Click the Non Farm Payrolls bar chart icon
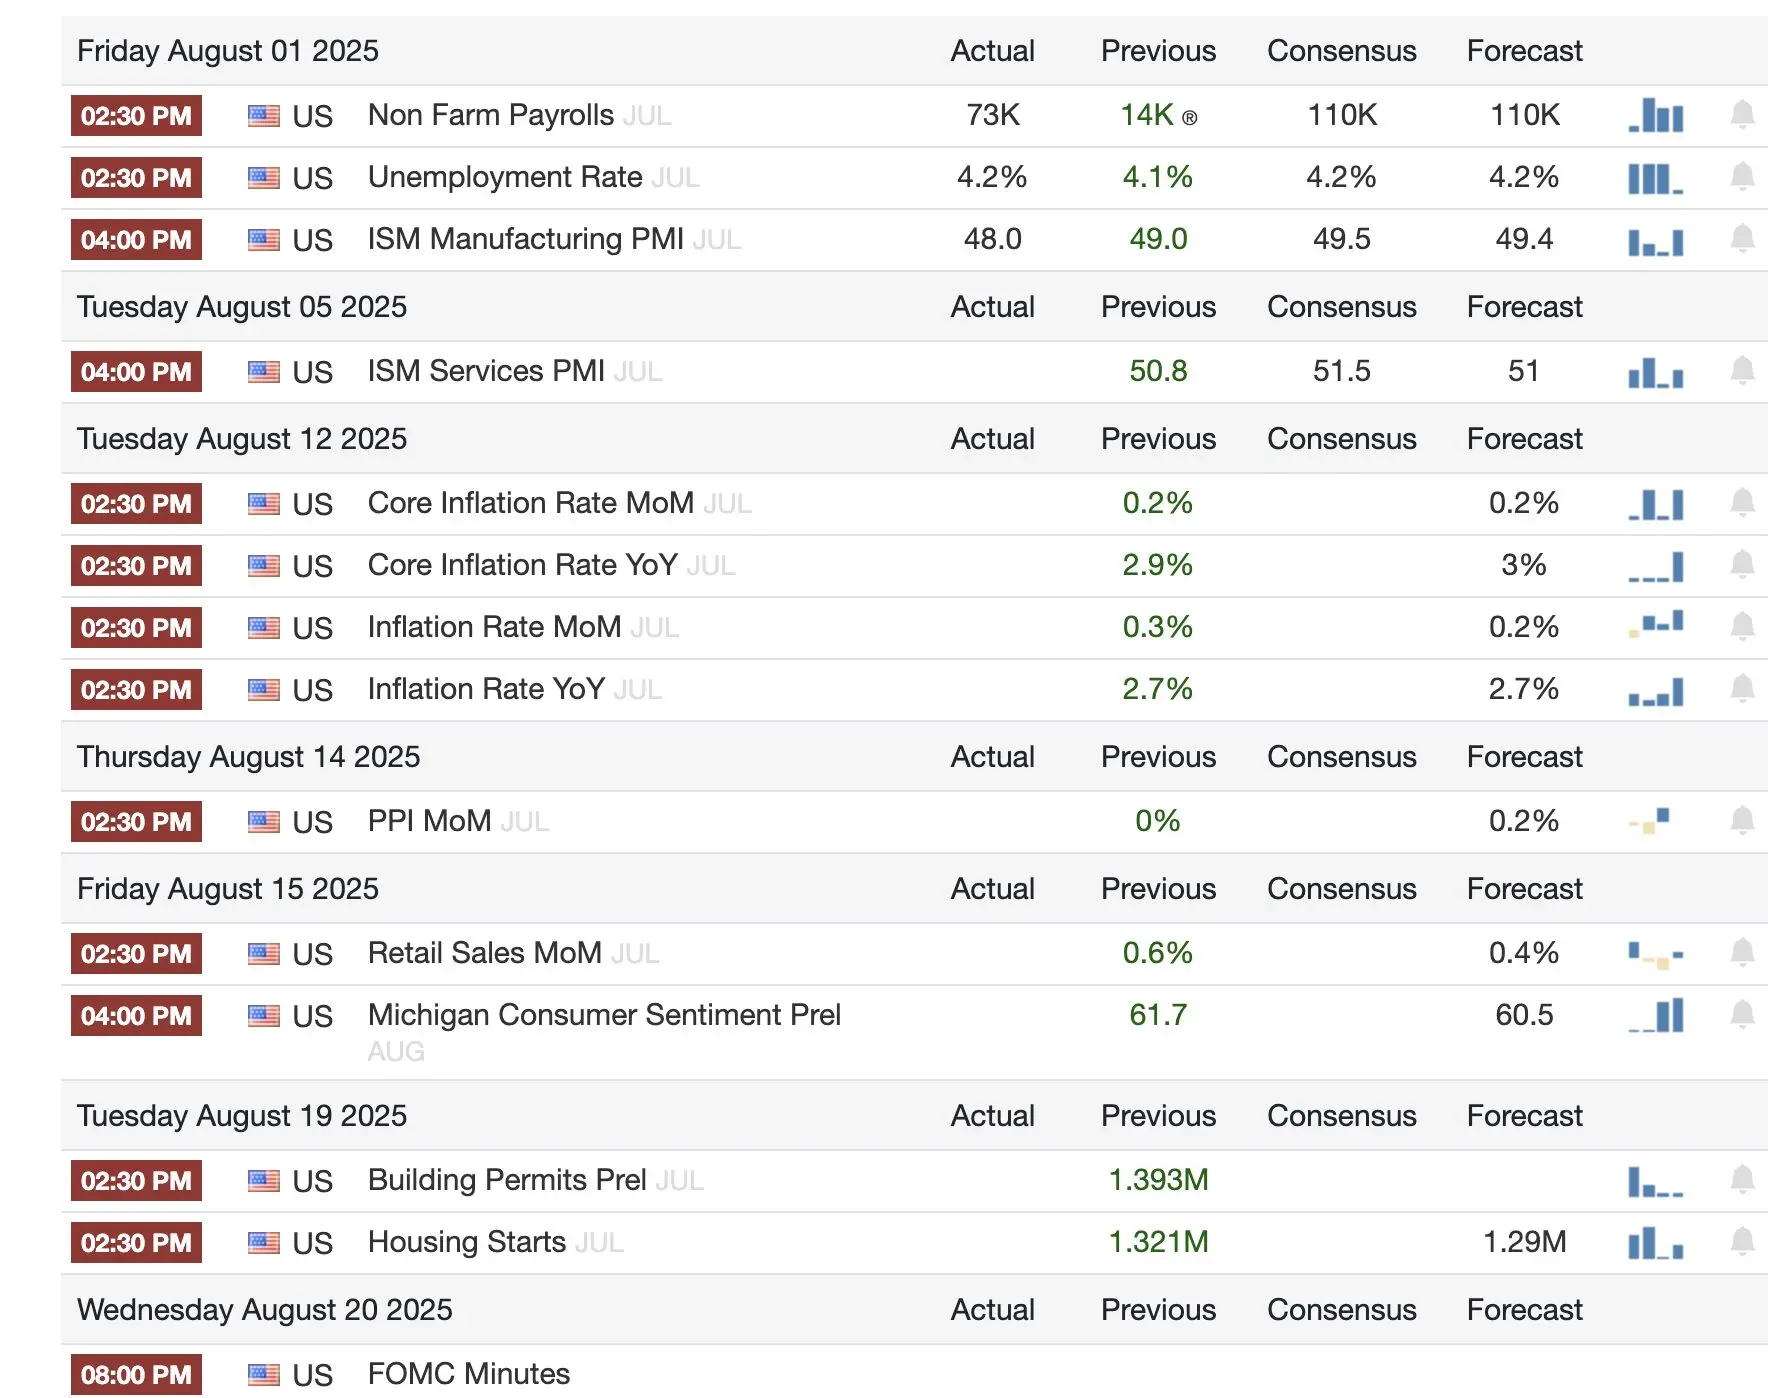The height and width of the screenshot is (1398, 1768). pos(1655,116)
